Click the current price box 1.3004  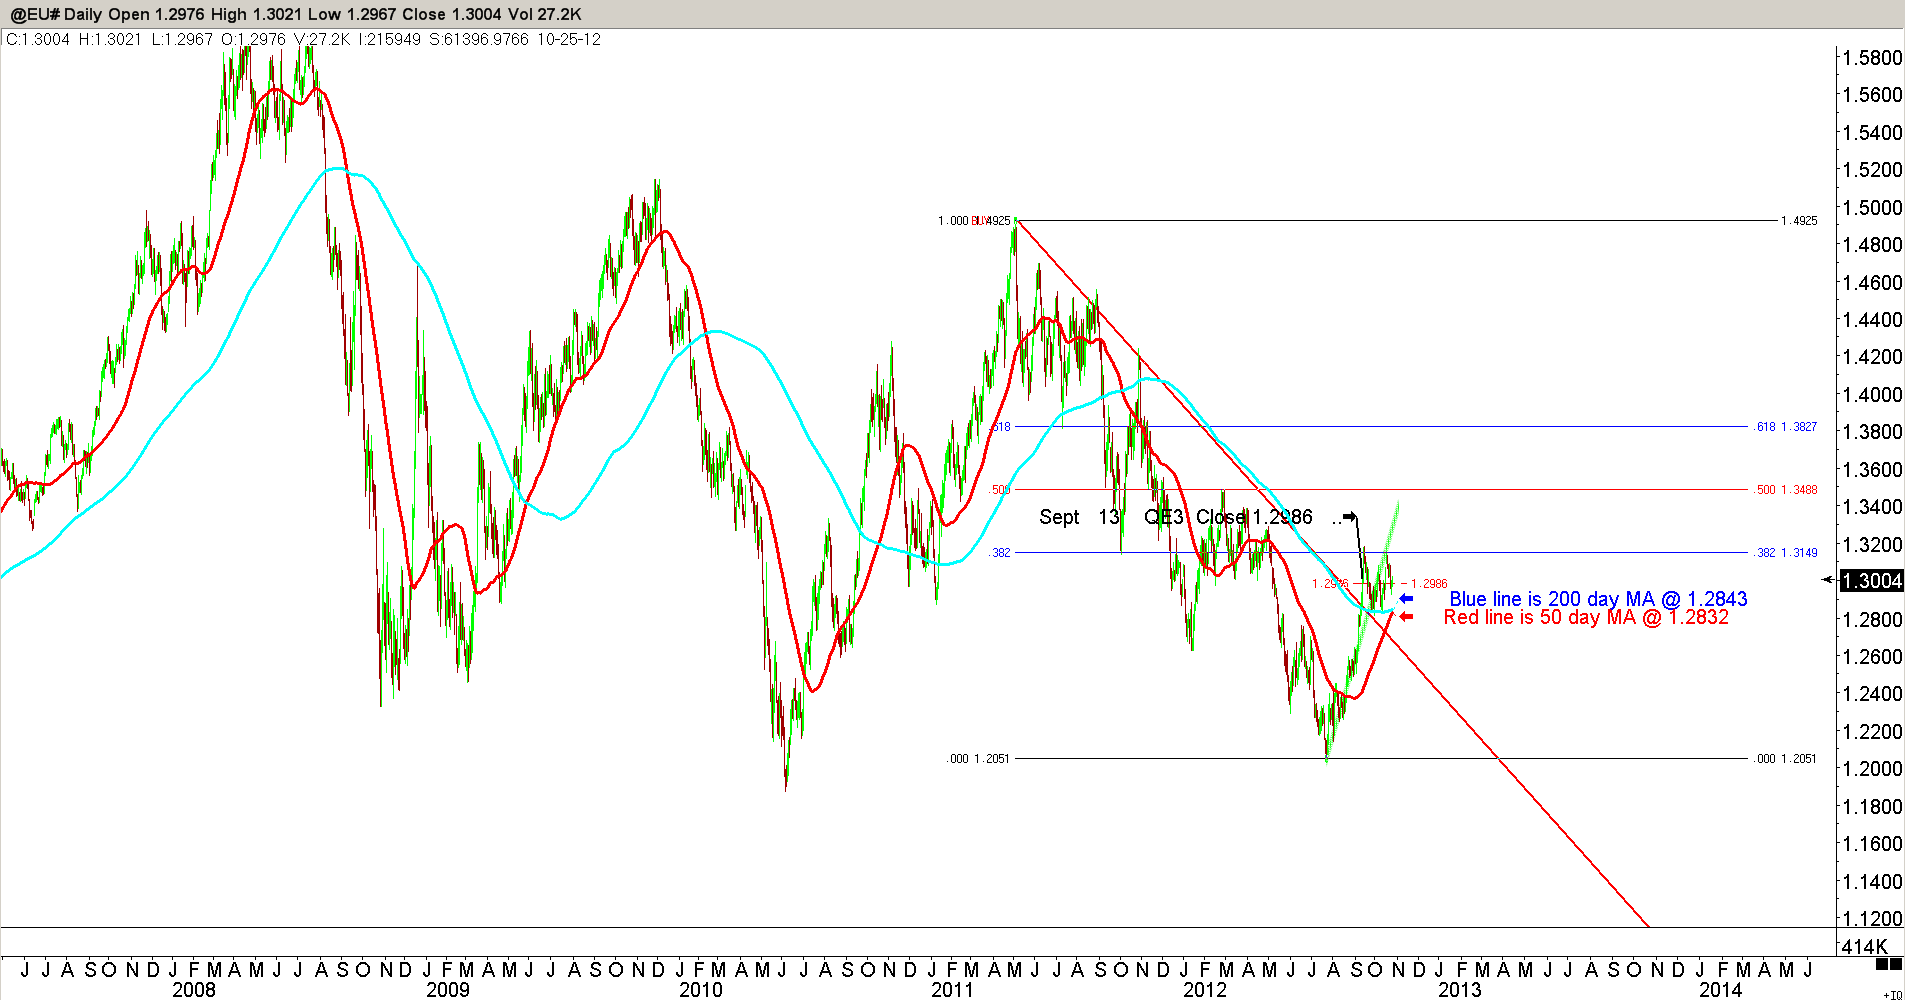[1872, 581]
